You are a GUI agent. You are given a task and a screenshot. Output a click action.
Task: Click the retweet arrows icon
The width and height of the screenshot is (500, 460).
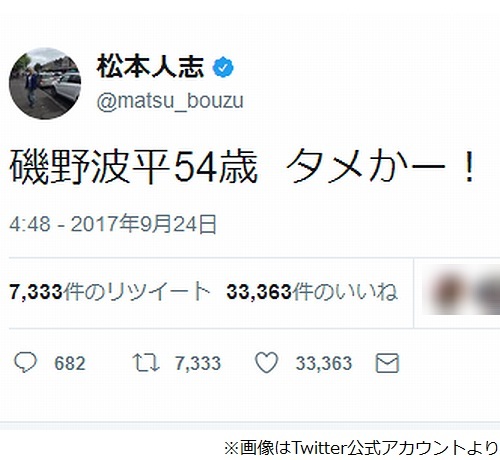[x=146, y=363]
